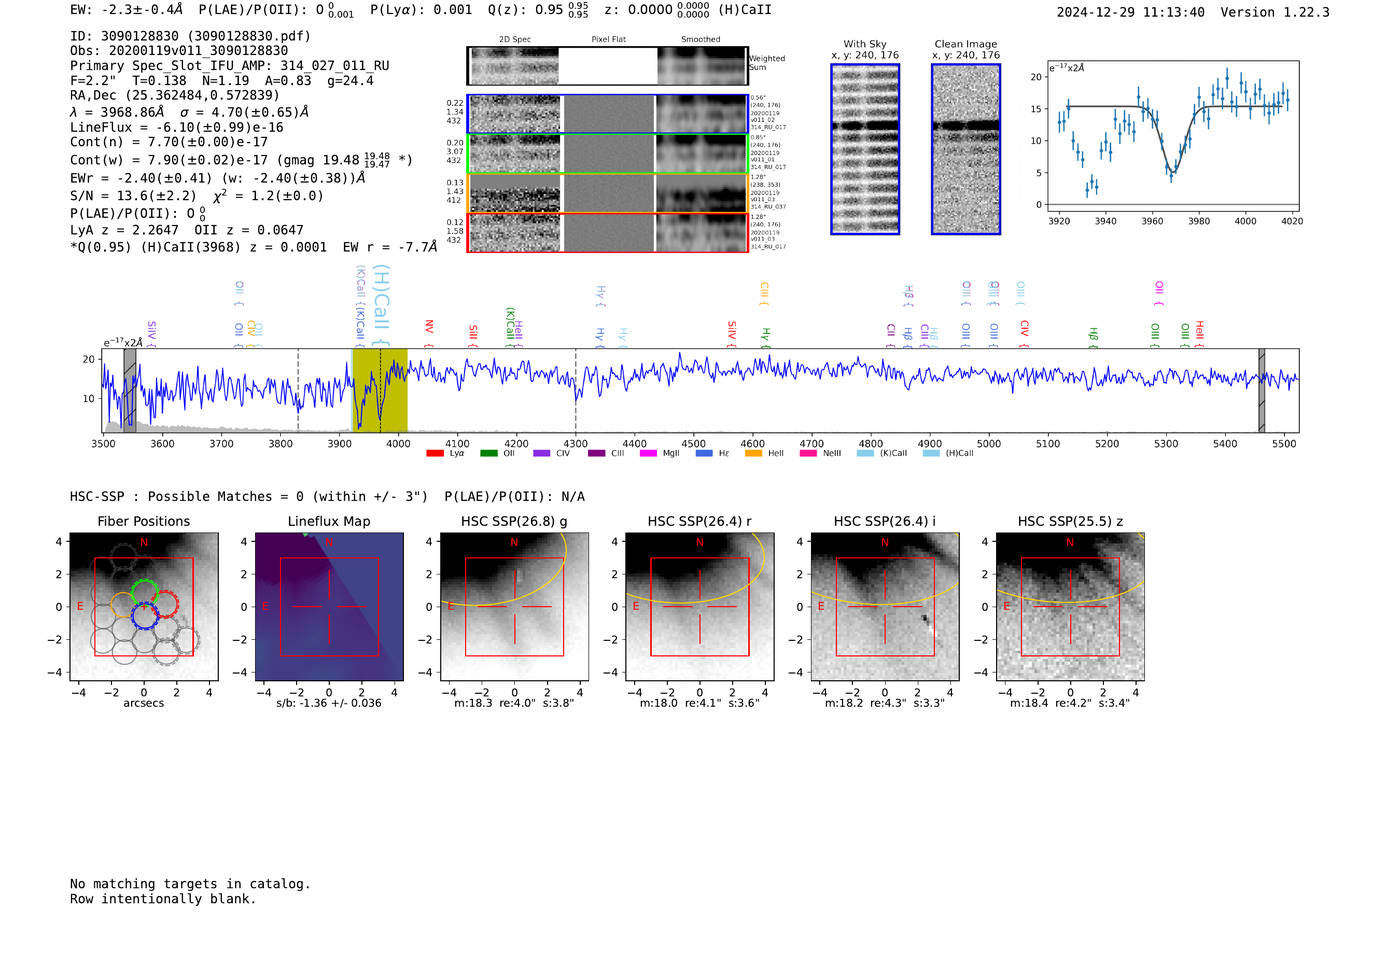Click the s/b: -1.36 +/- 0.036 label
The height and width of the screenshot is (953, 1400).
tap(329, 703)
